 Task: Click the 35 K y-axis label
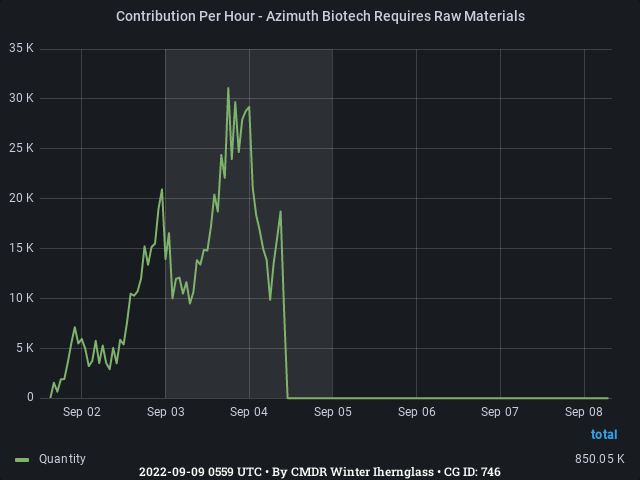(21, 48)
